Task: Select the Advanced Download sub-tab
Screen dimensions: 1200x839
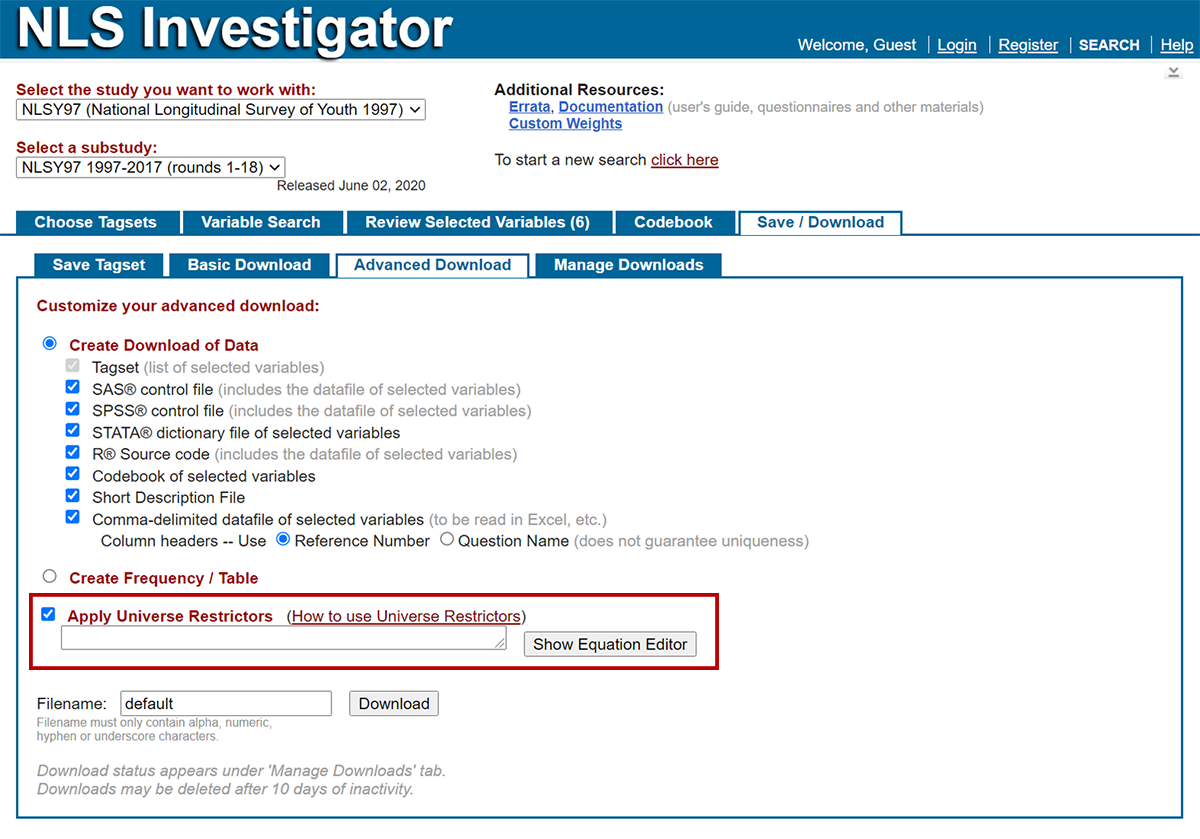Action: coord(433,265)
